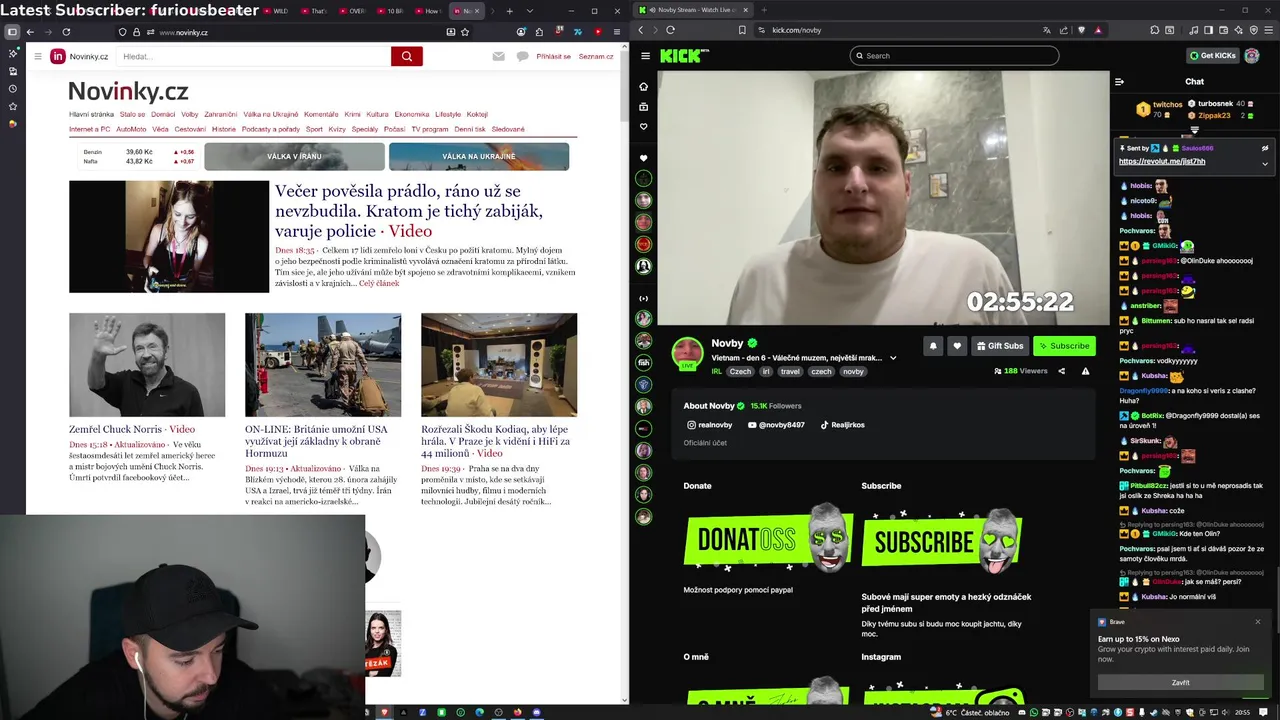Screen dimensions: 1280x720
Task: Expand the pinned message in chat
Action: click(x=1264, y=163)
